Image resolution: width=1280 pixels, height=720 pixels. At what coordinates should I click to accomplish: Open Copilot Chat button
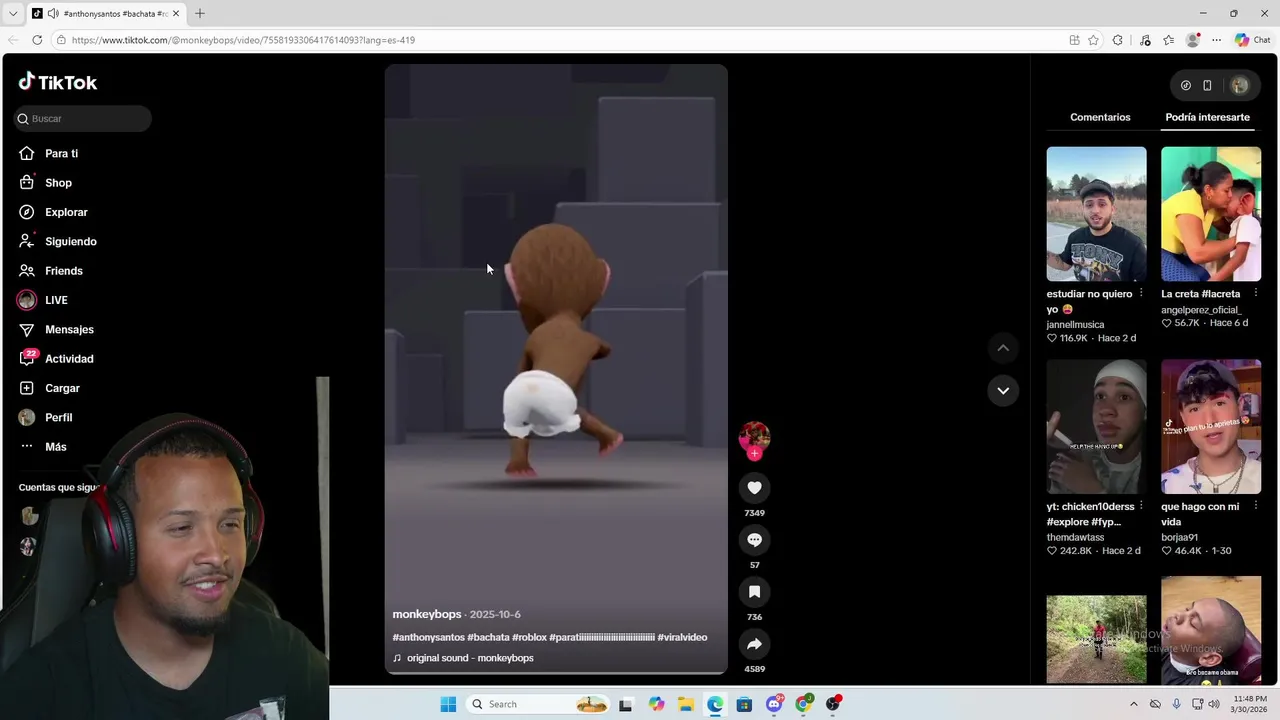[x=1252, y=40]
